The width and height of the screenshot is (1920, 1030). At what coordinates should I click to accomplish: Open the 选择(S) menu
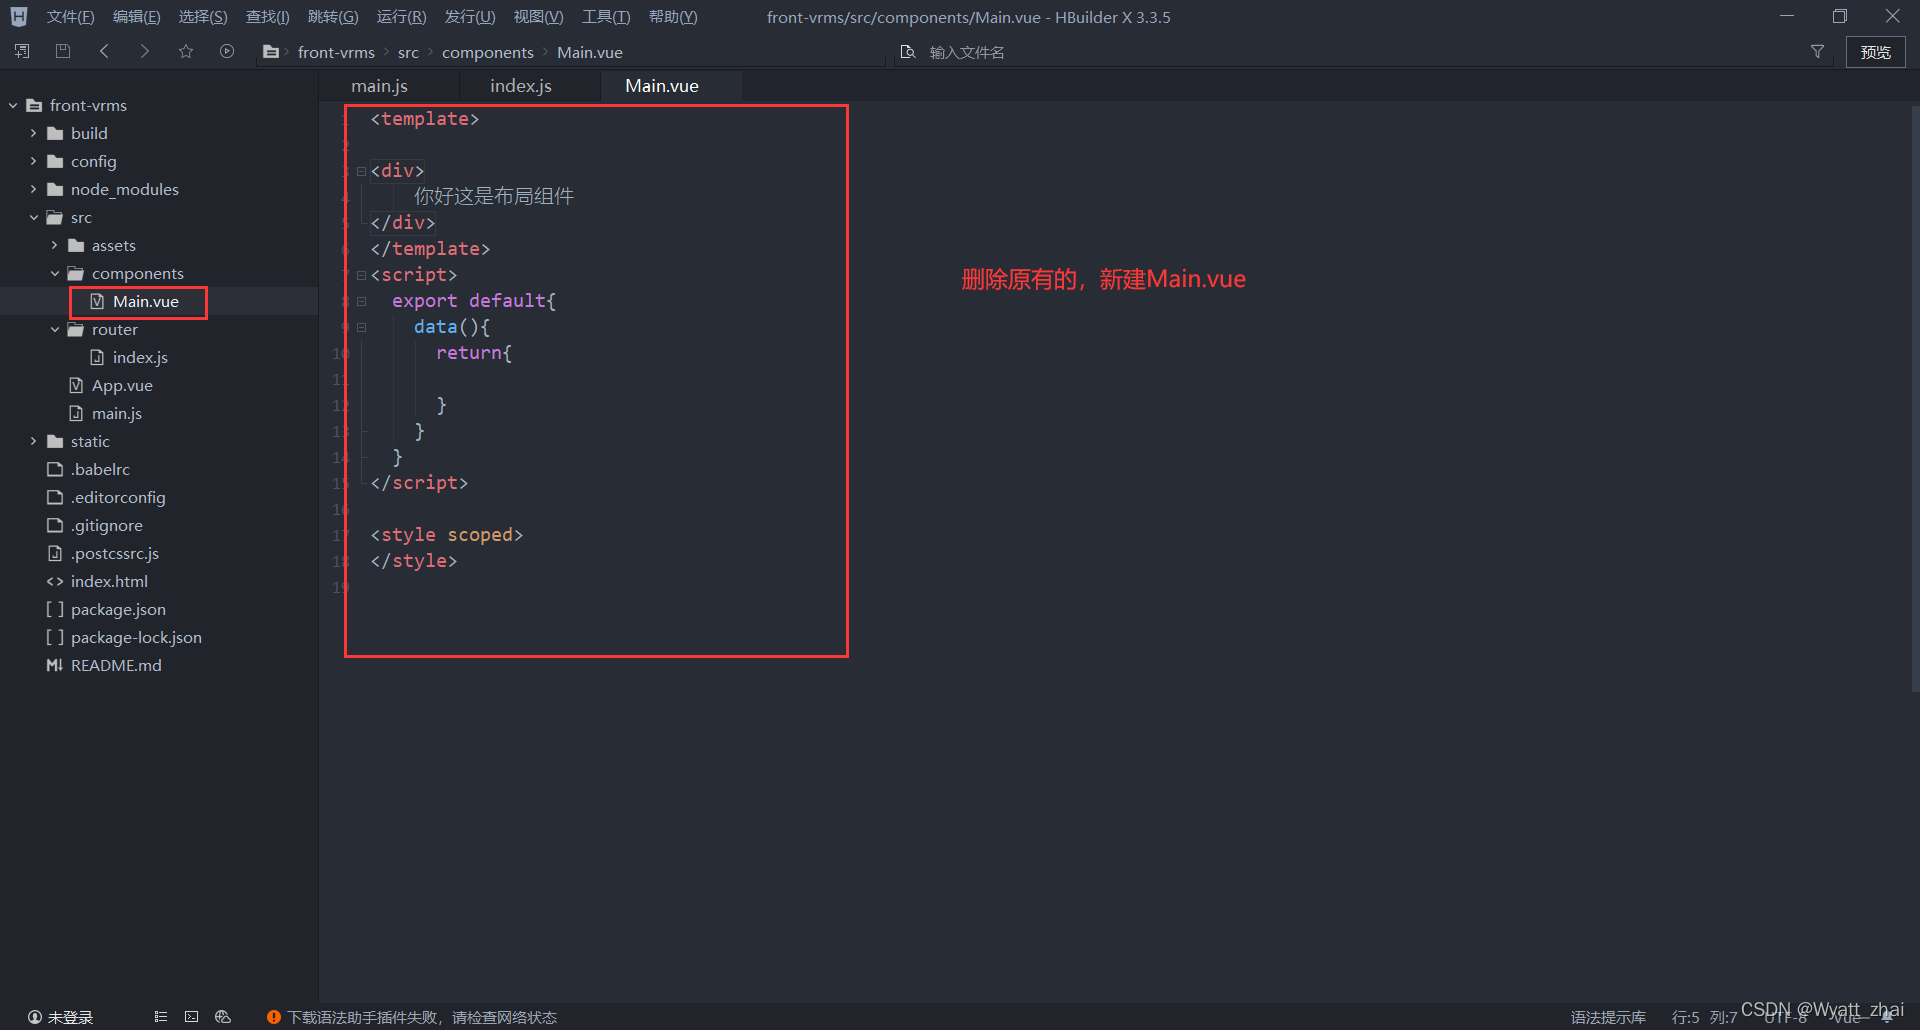[203, 17]
